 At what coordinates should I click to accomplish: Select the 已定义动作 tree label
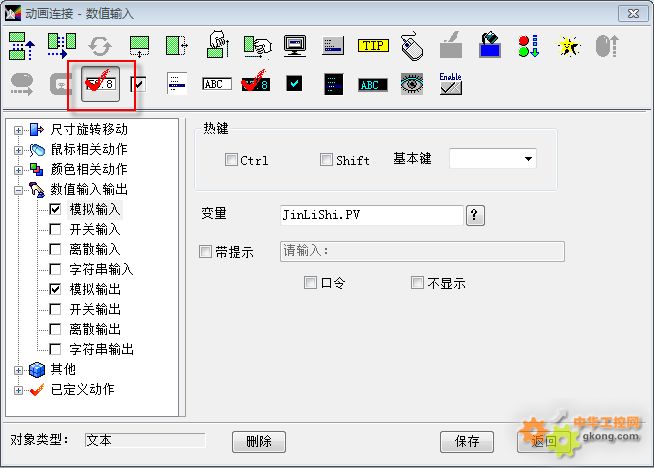83,389
